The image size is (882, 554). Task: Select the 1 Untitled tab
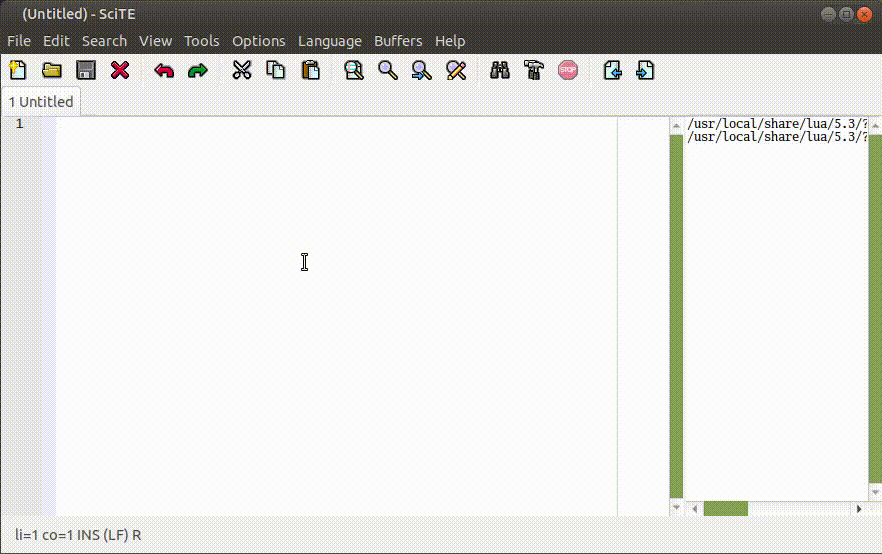tap(41, 102)
